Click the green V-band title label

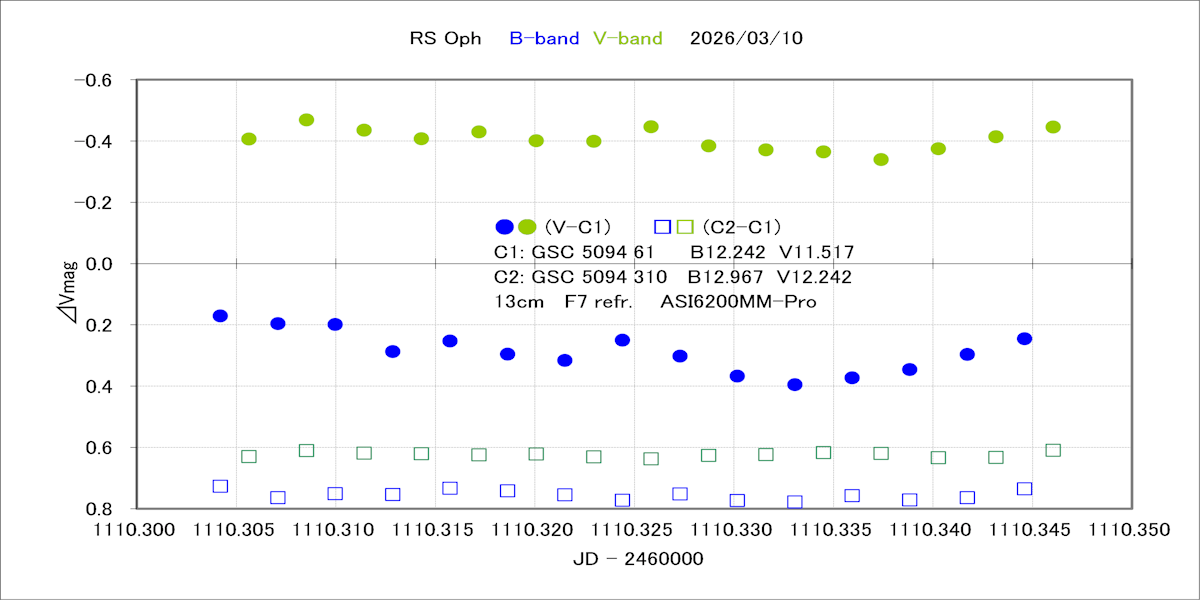pos(627,39)
